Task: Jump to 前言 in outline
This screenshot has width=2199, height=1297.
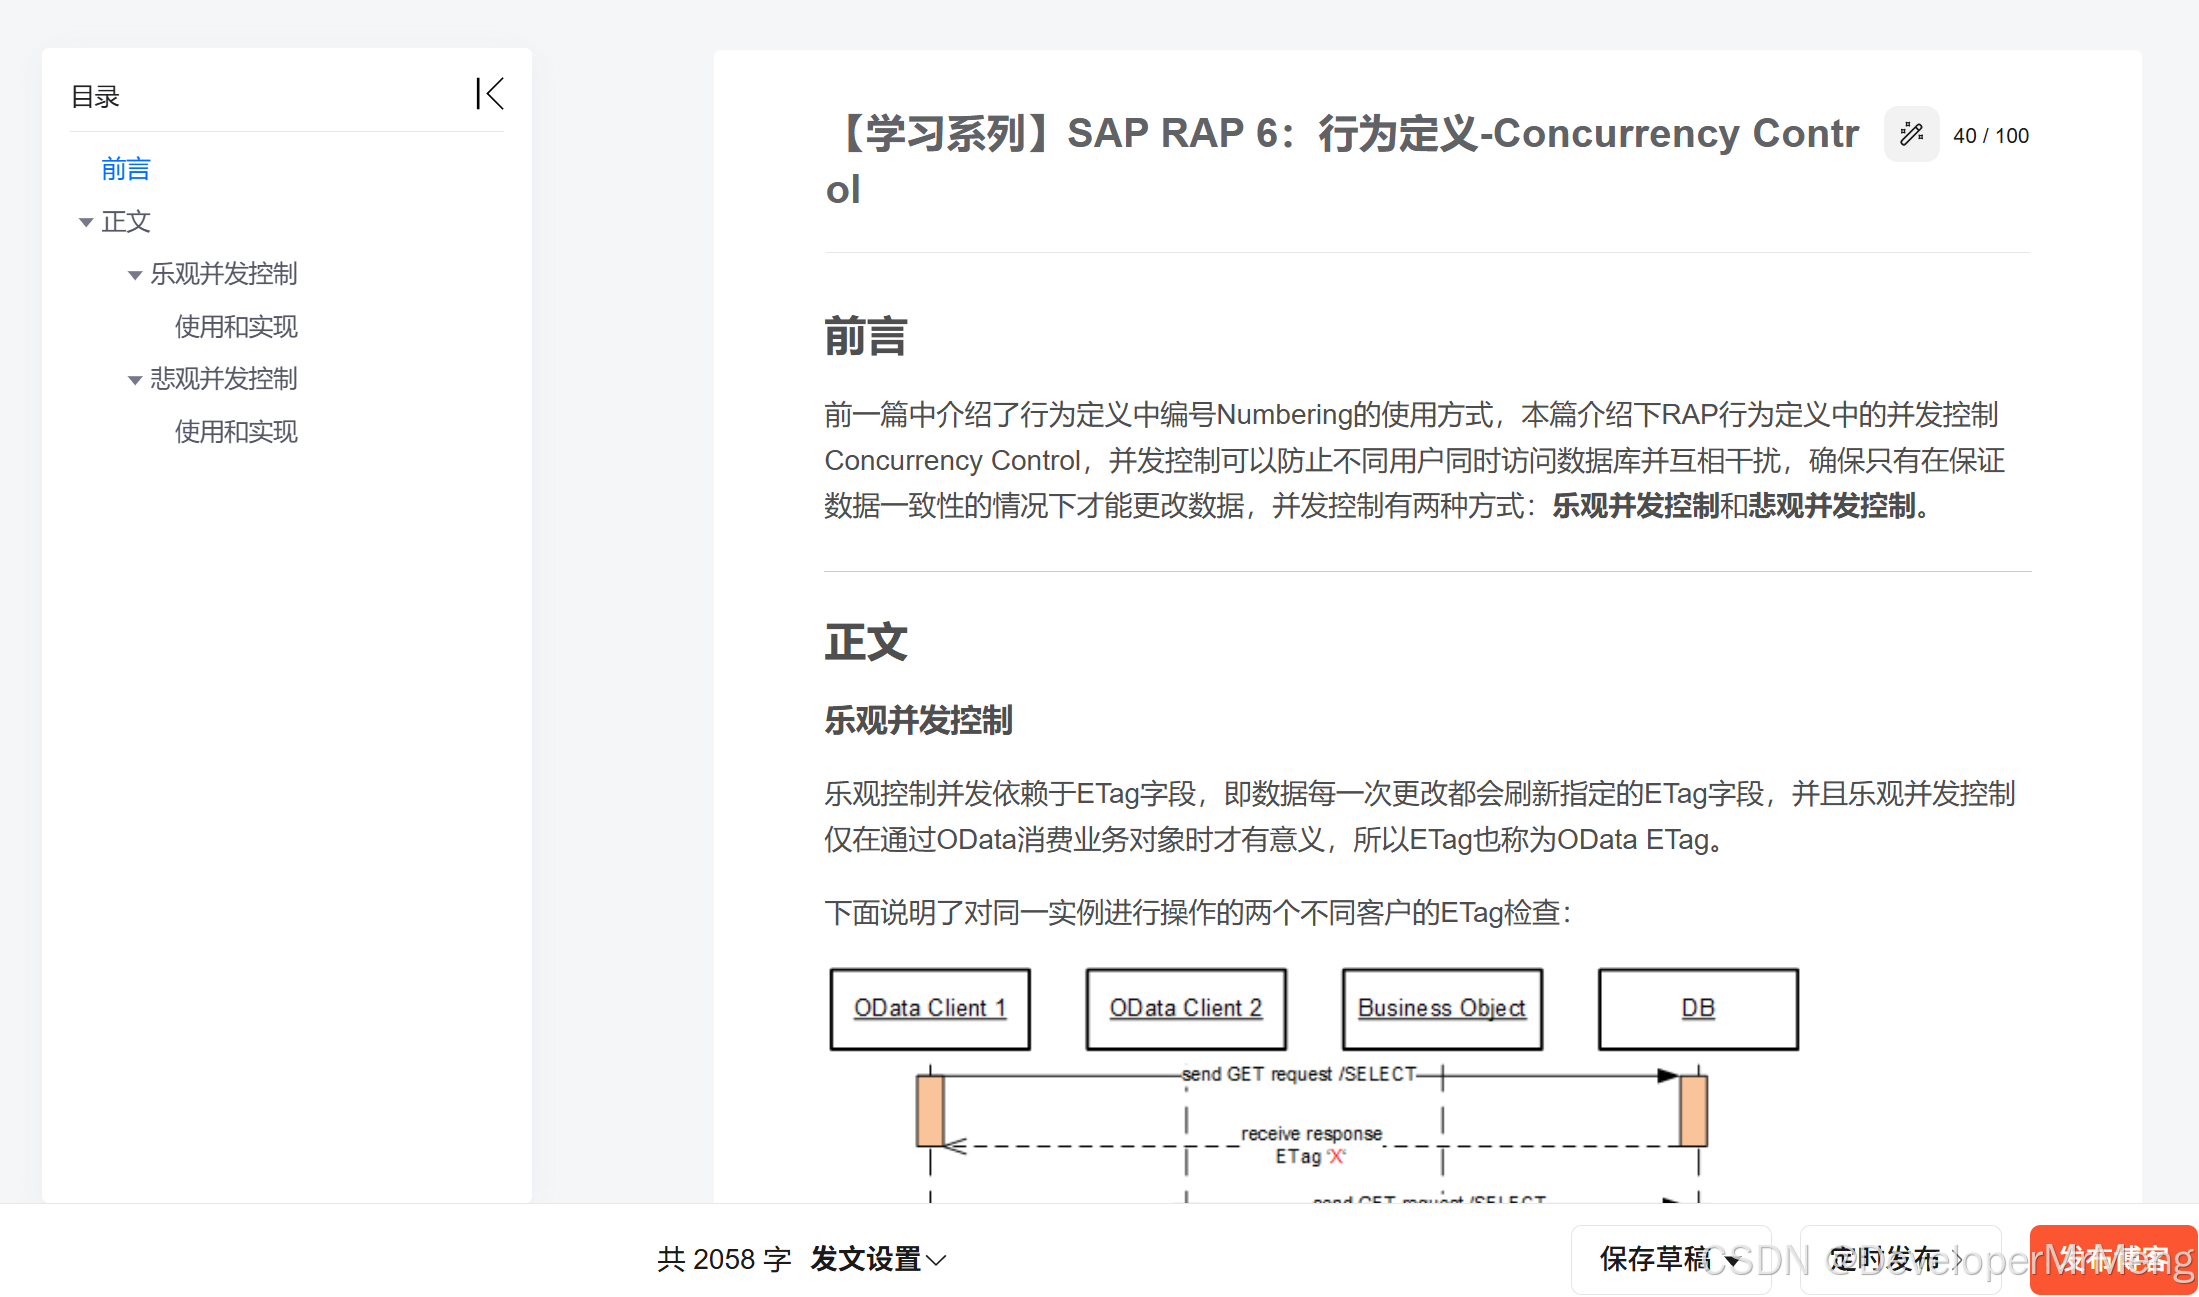Action: coord(125,169)
